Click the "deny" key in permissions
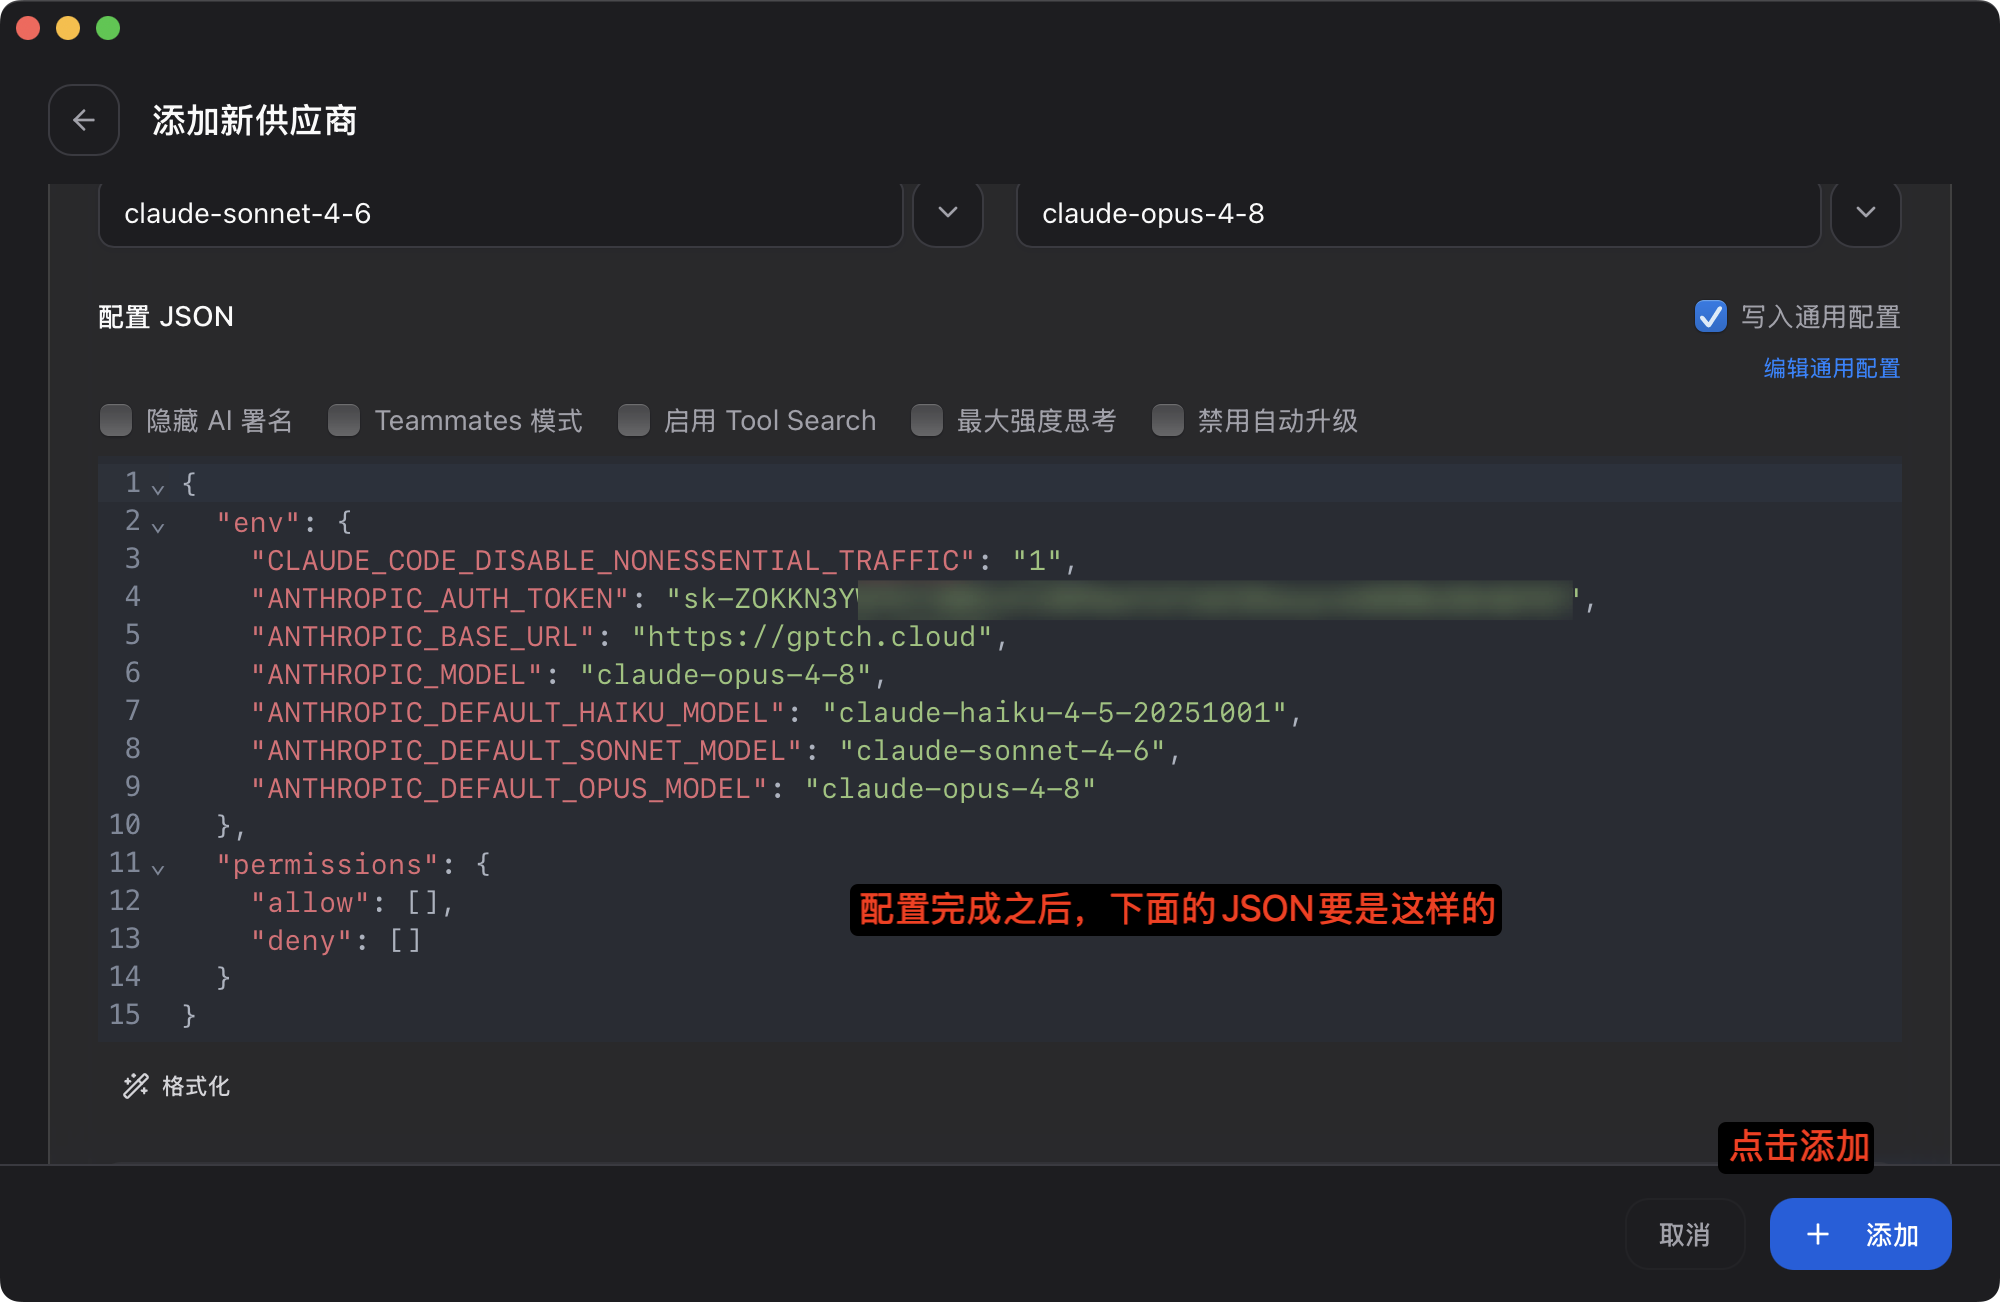 [302, 941]
